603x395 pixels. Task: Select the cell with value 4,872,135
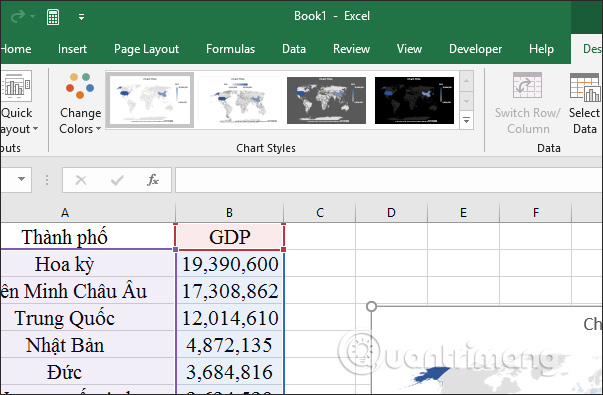coord(230,345)
